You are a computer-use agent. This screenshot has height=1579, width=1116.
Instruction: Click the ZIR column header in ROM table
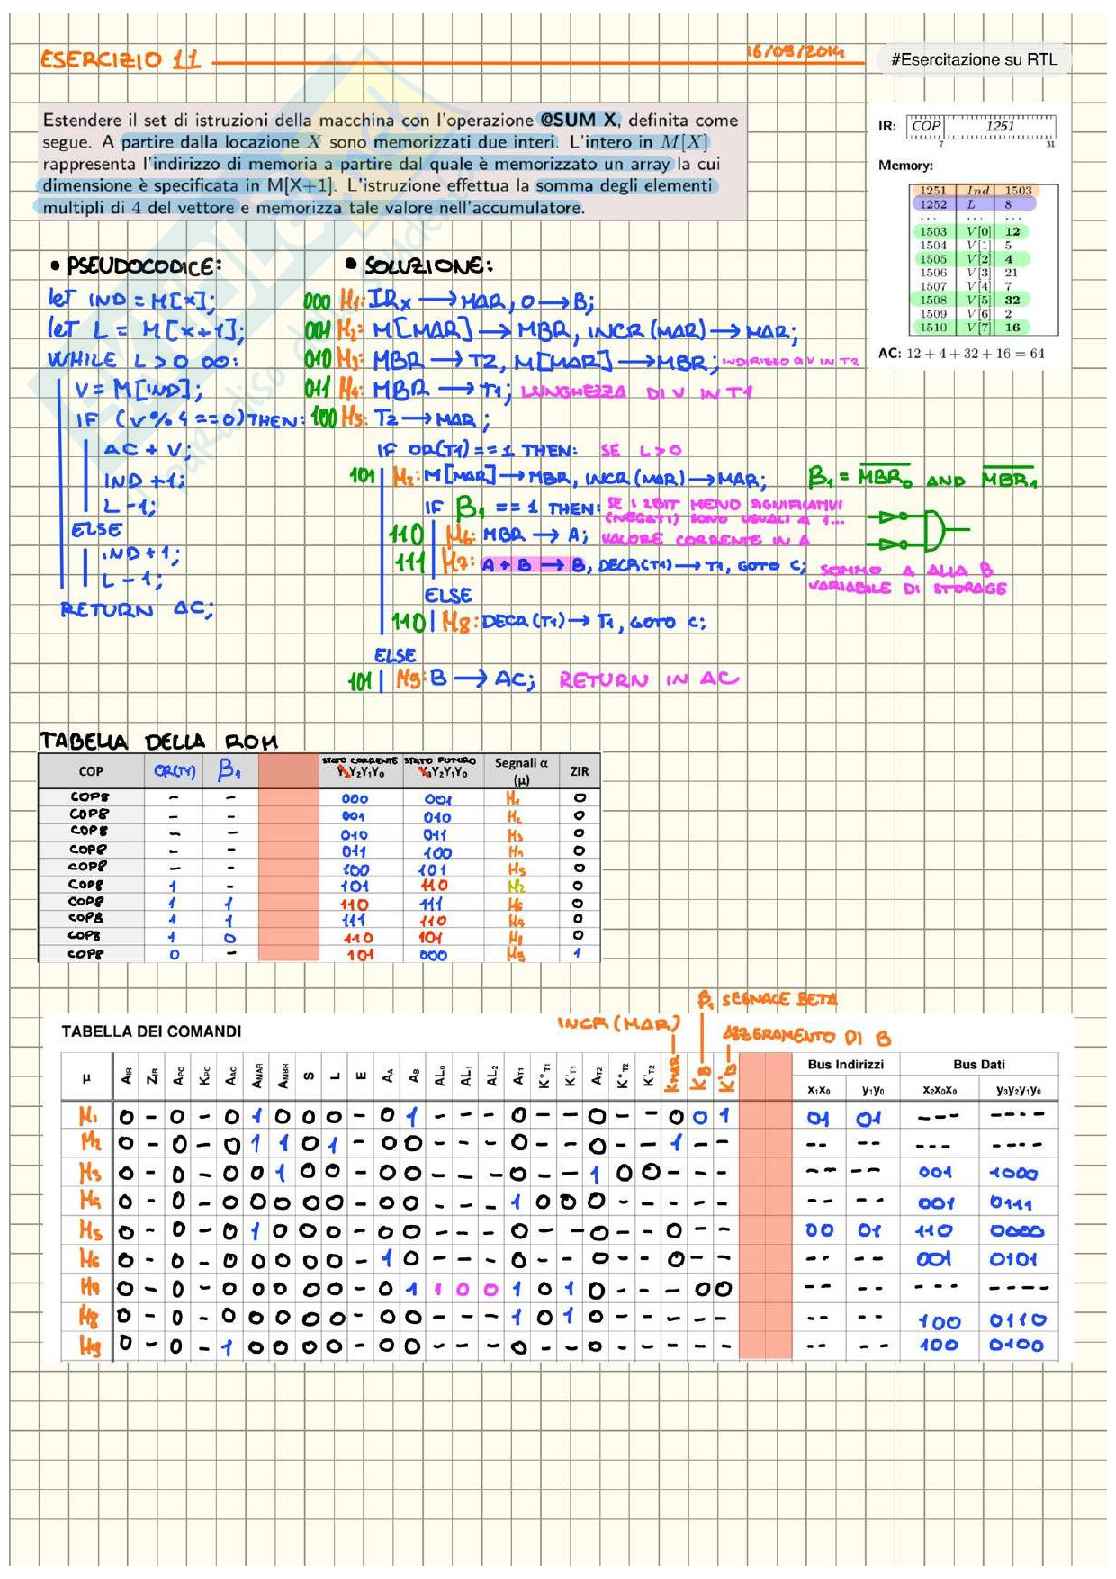[x=579, y=771]
